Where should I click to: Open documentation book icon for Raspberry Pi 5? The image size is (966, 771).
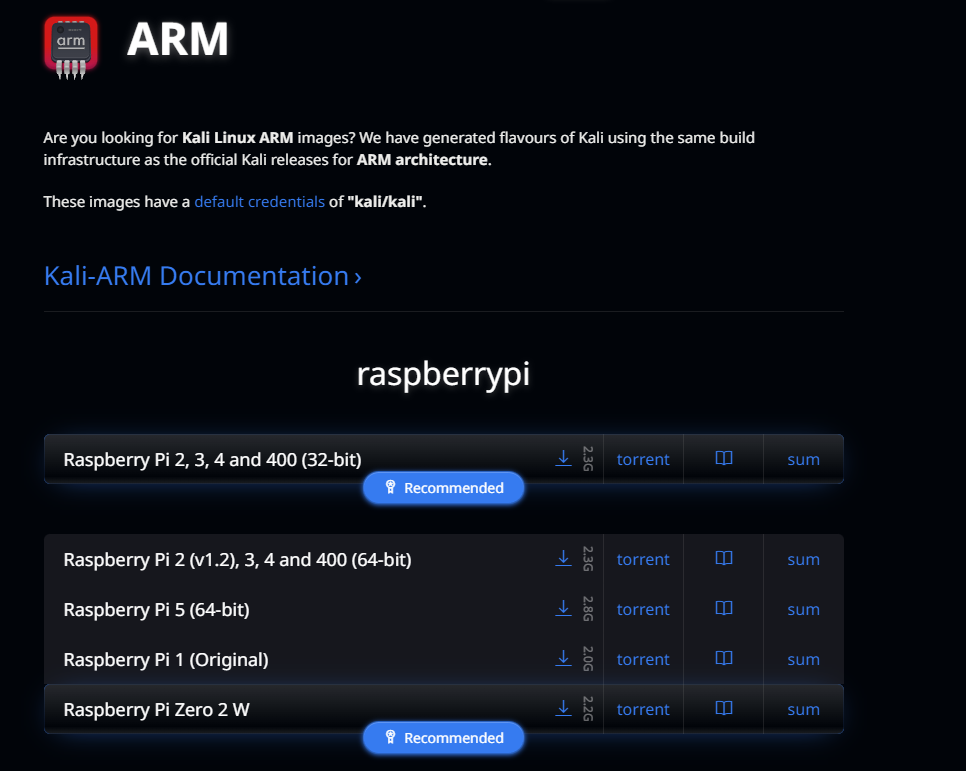724,608
